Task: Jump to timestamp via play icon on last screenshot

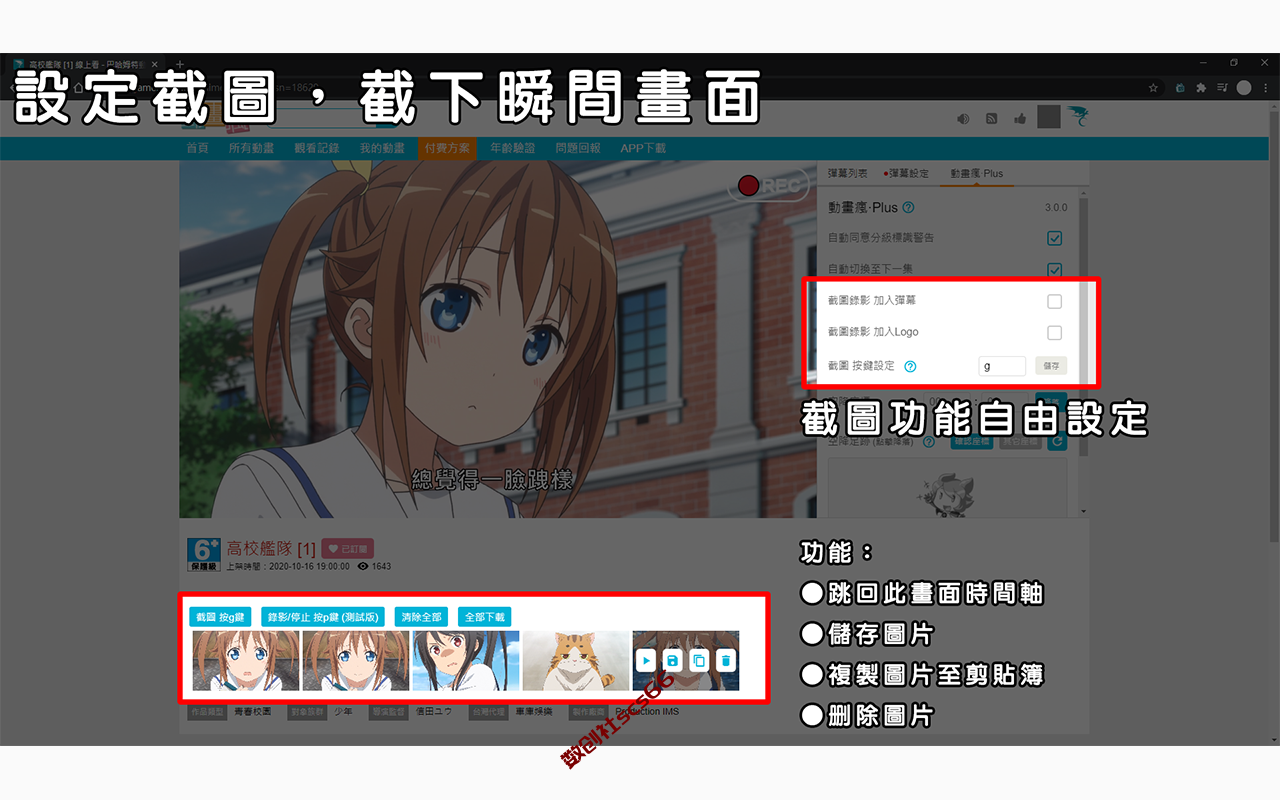Action: click(x=646, y=660)
